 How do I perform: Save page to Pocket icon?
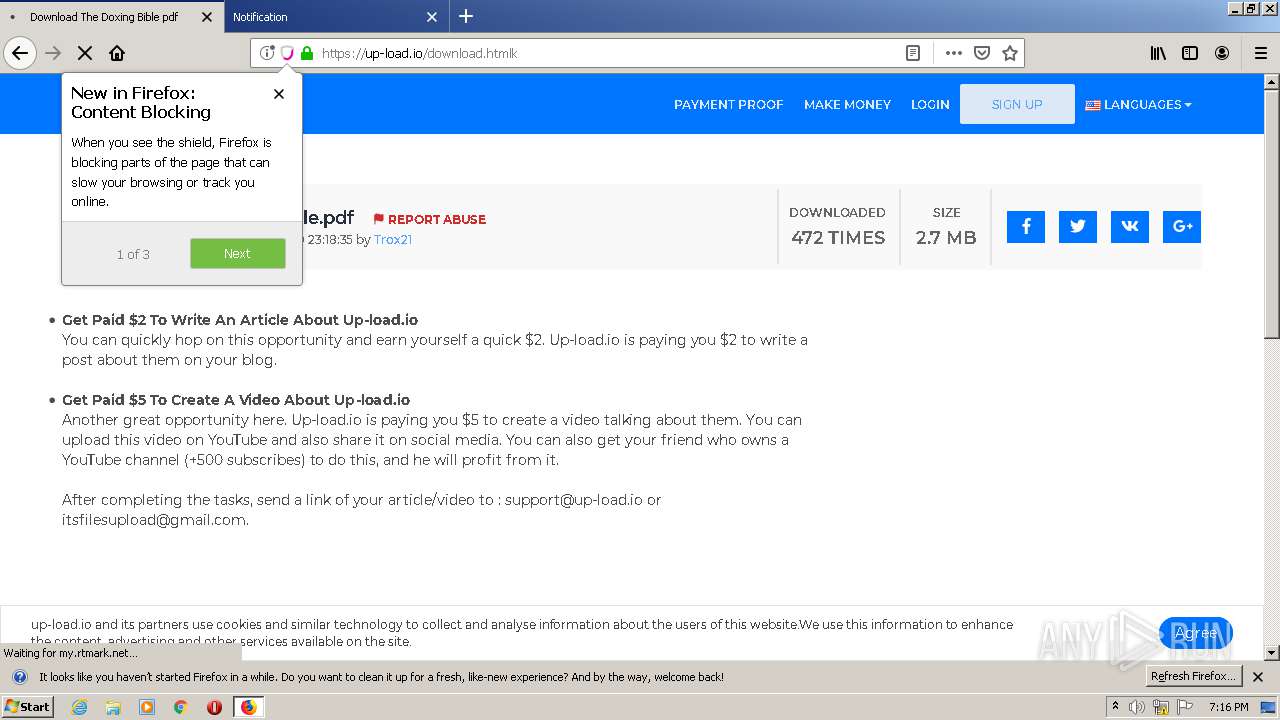tap(982, 53)
